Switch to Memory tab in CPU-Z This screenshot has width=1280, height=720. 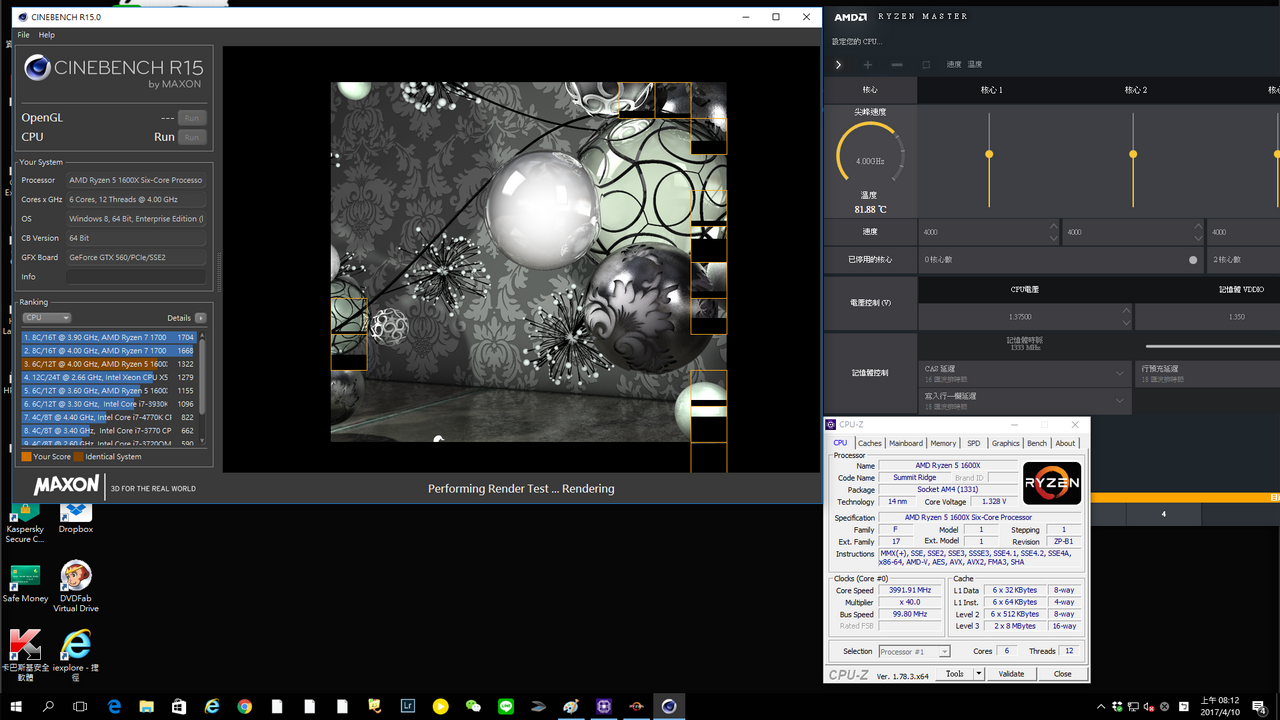(943, 443)
